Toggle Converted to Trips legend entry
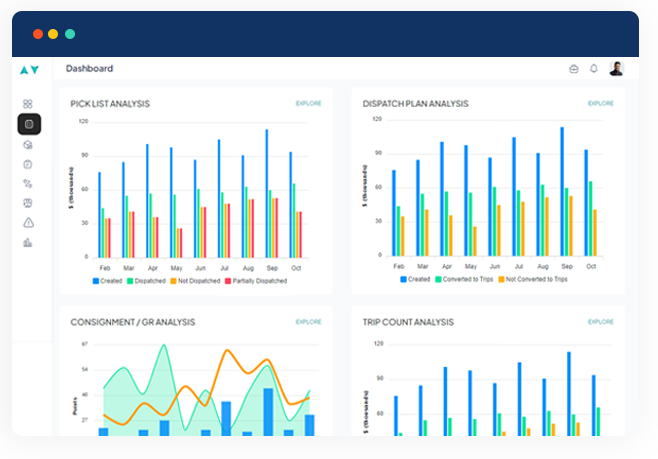The image size is (658, 459). (464, 279)
